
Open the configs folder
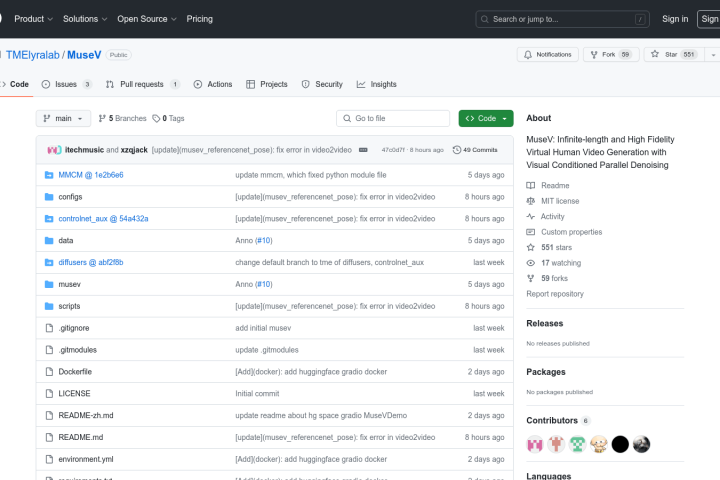70,197
